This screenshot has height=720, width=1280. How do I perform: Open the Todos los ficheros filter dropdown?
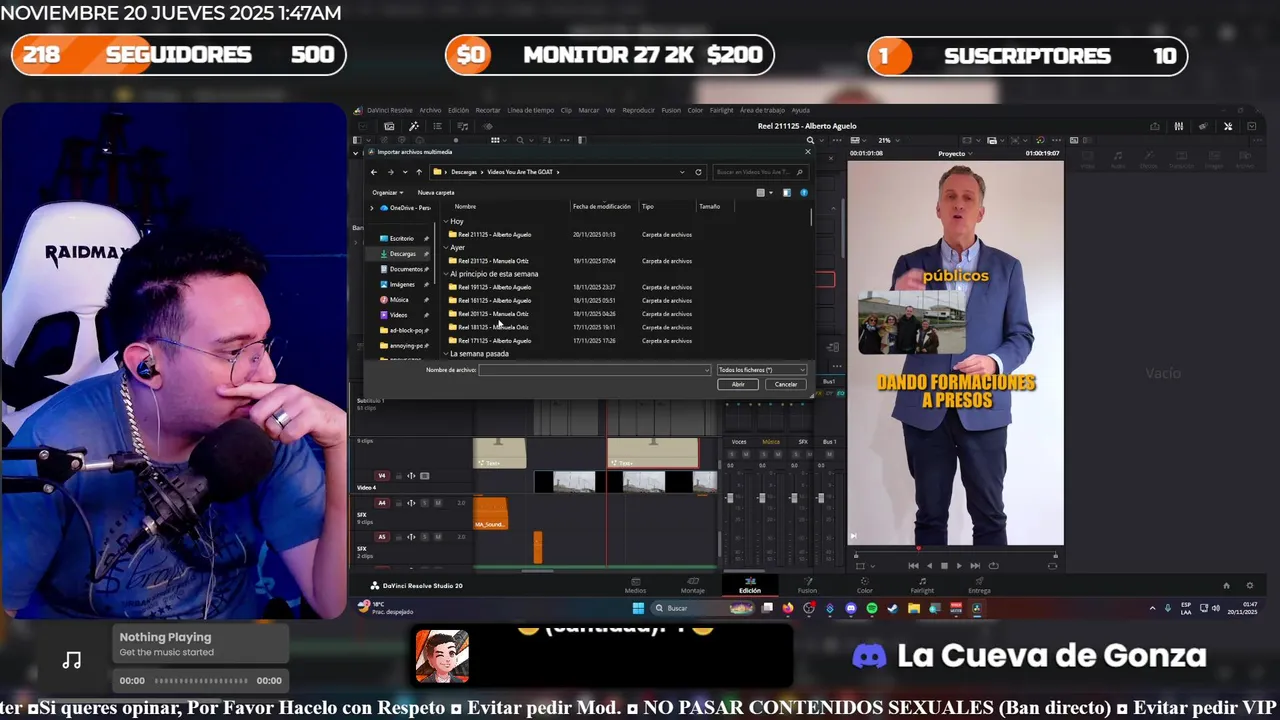tap(761, 370)
